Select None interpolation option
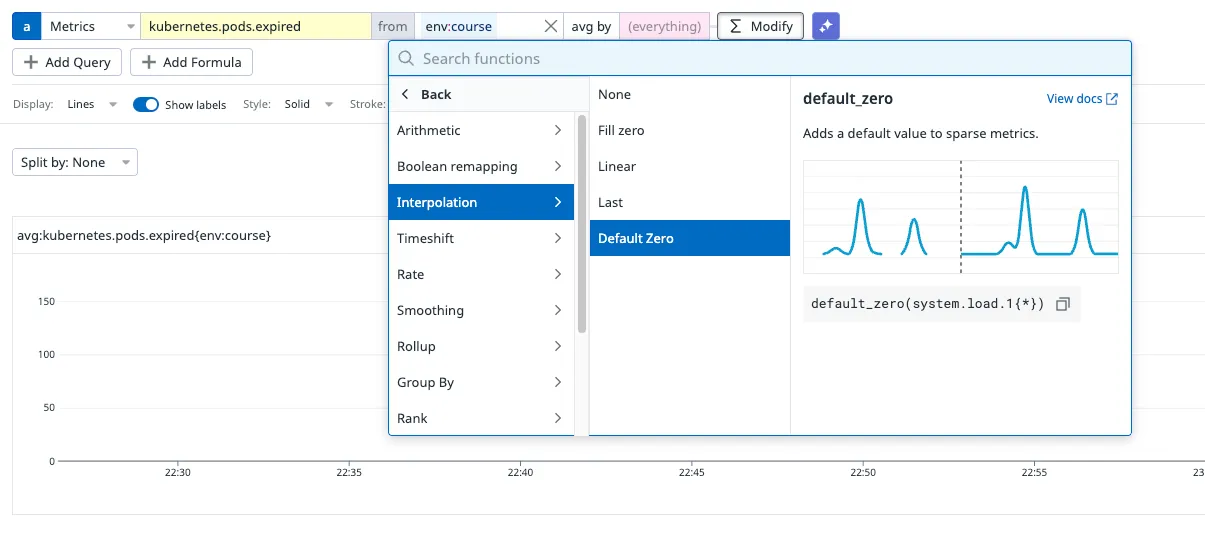 [x=690, y=94]
